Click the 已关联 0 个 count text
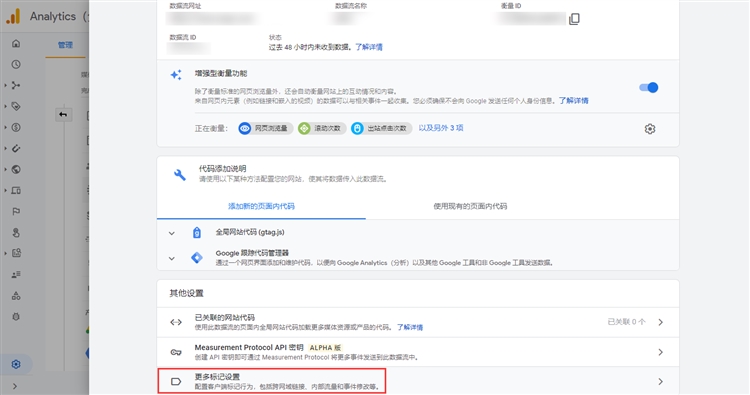The height and width of the screenshot is (395, 750). tap(627, 322)
